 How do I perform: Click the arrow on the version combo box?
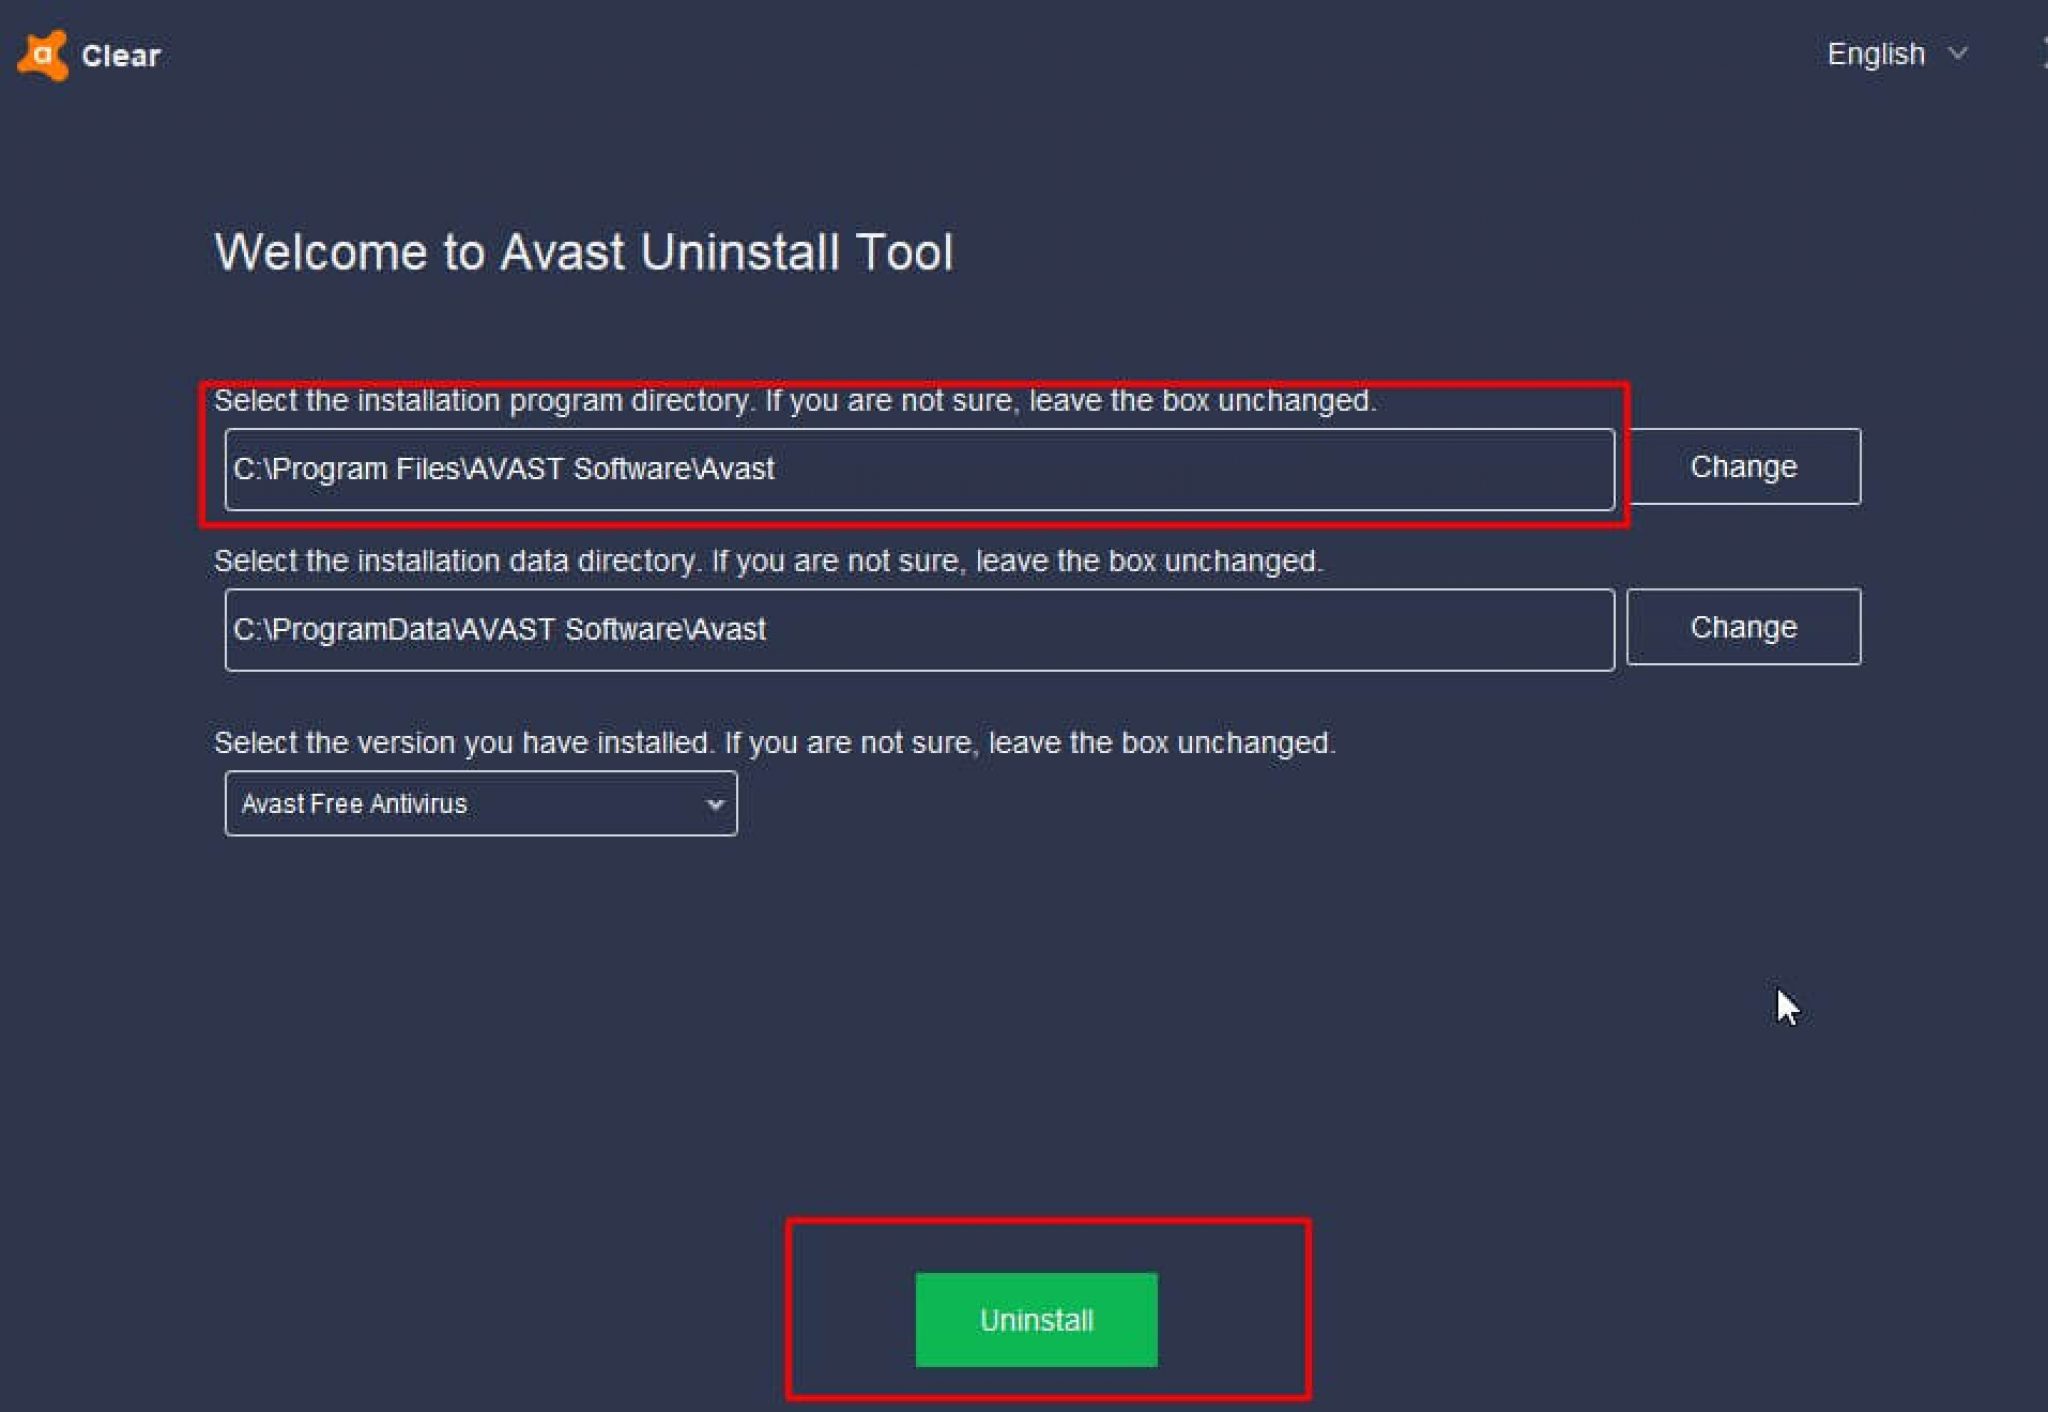tap(714, 804)
